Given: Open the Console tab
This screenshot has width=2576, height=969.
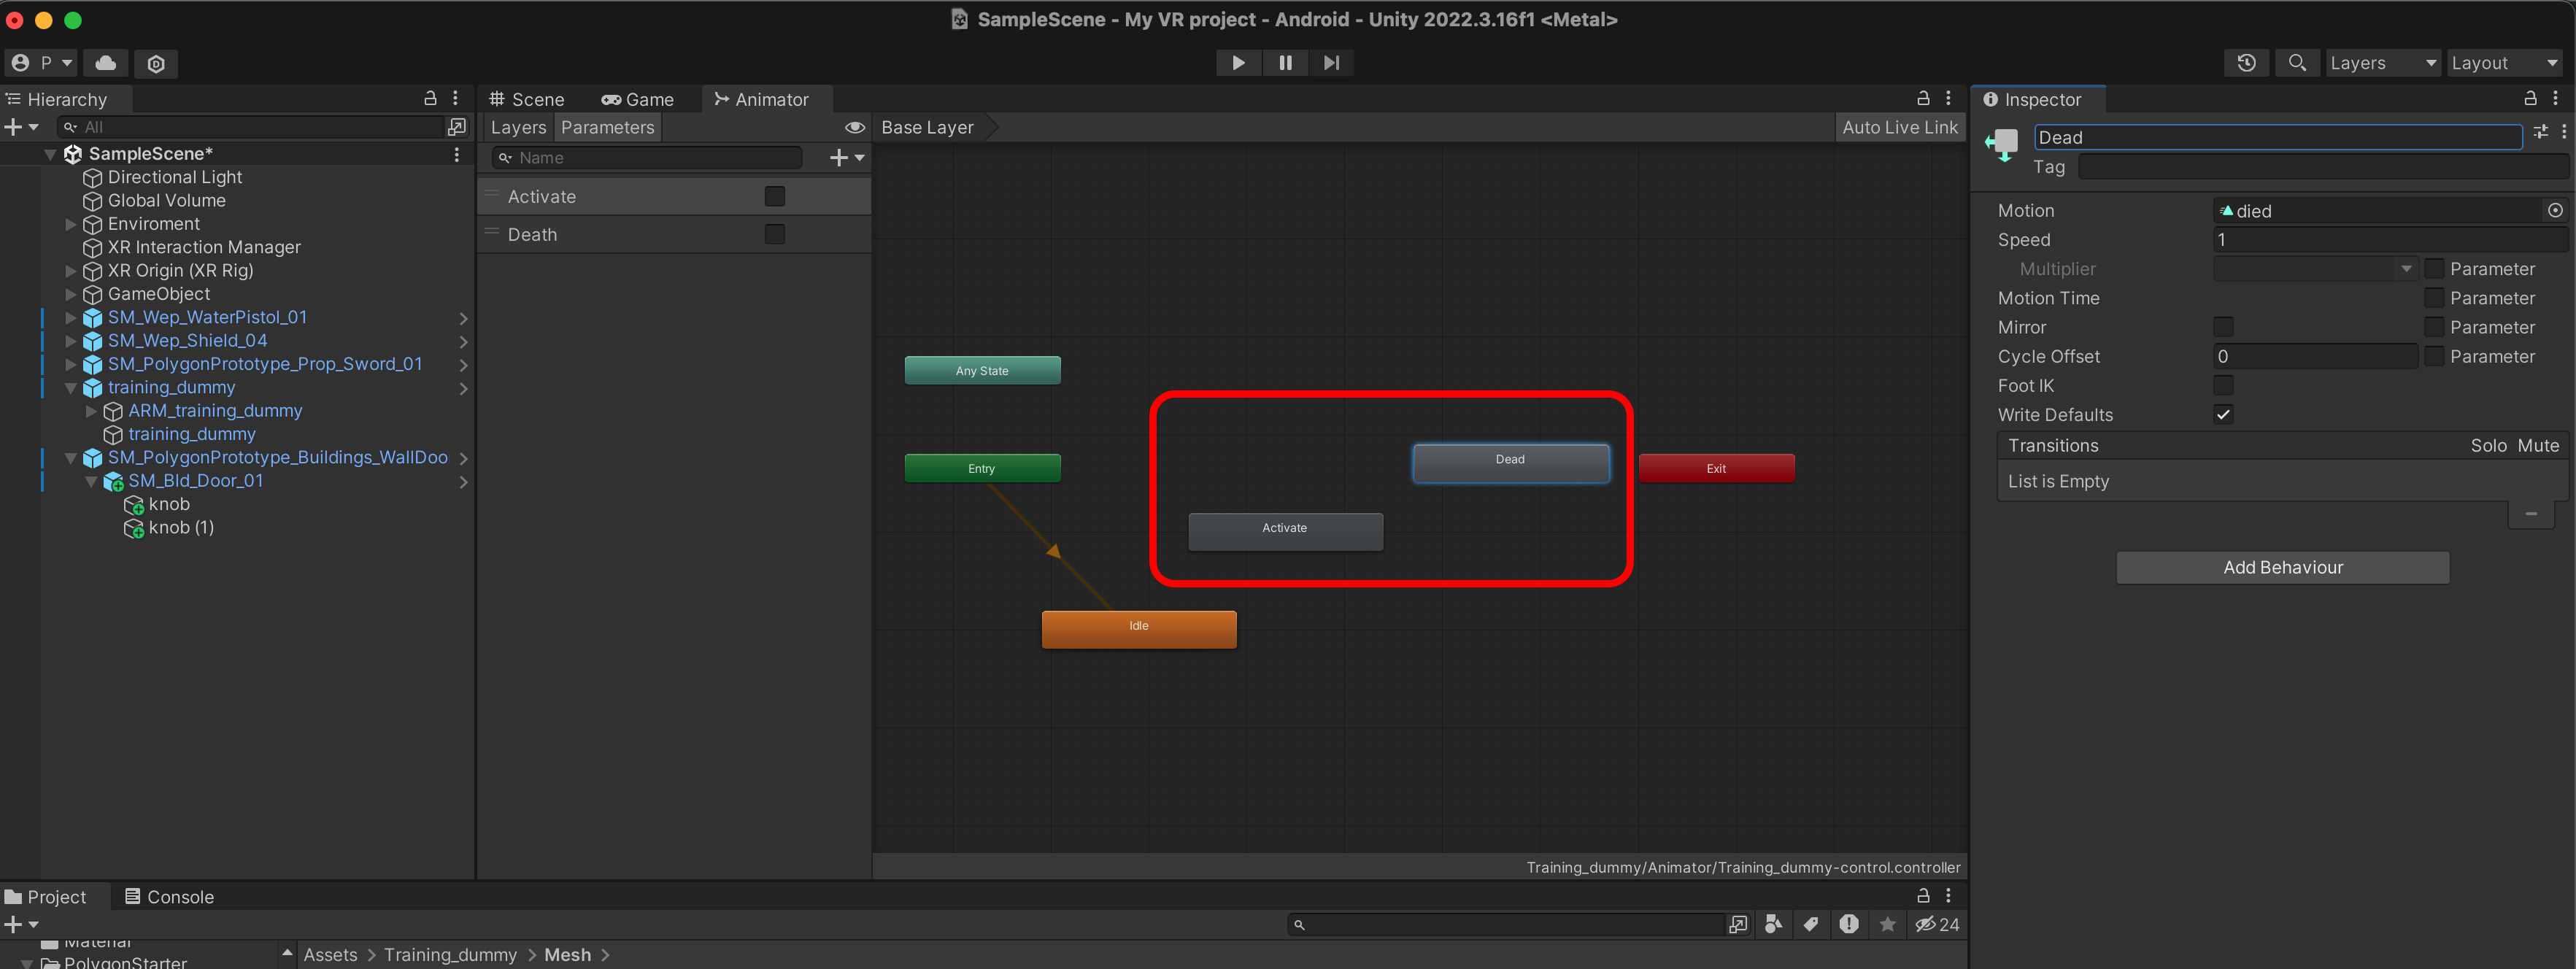Looking at the screenshot, I should click(x=169, y=896).
